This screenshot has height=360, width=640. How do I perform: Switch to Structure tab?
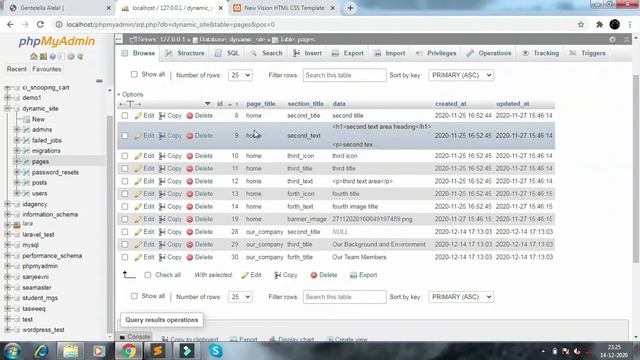click(x=185, y=53)
